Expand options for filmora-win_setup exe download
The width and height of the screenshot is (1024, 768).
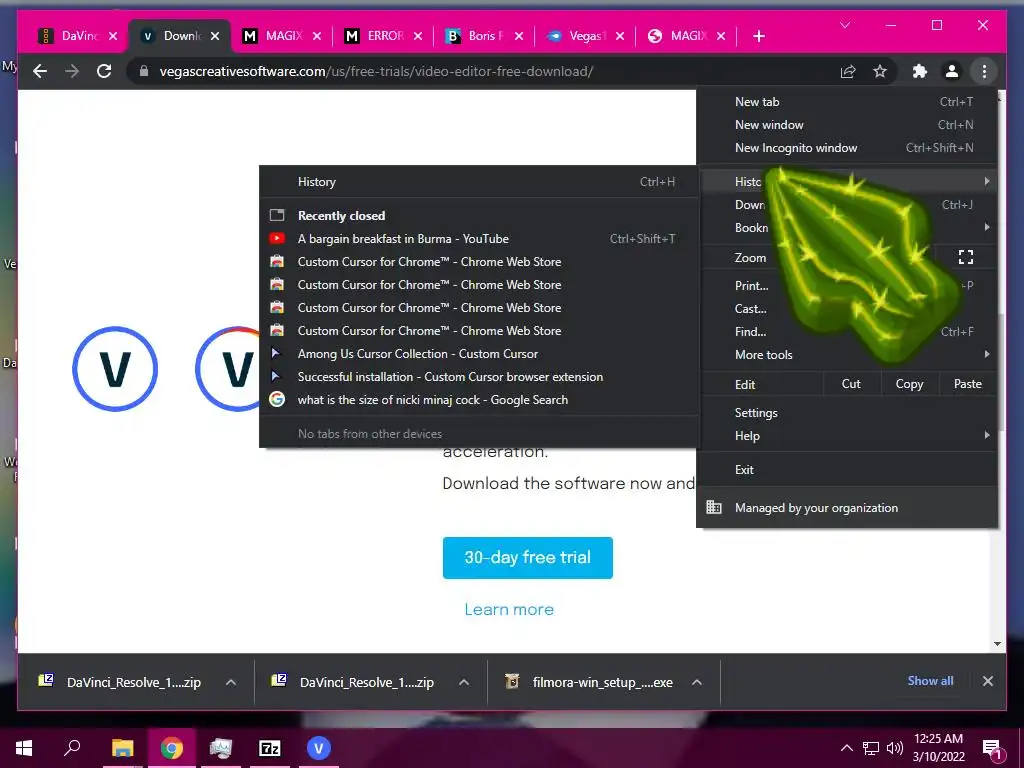point(697,682)
